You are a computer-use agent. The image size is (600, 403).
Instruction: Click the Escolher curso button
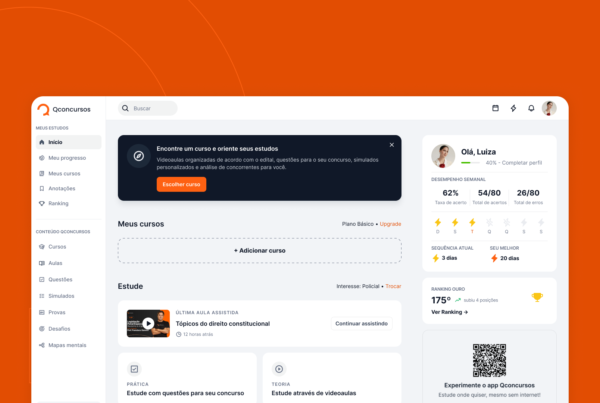tap(181, 184)
